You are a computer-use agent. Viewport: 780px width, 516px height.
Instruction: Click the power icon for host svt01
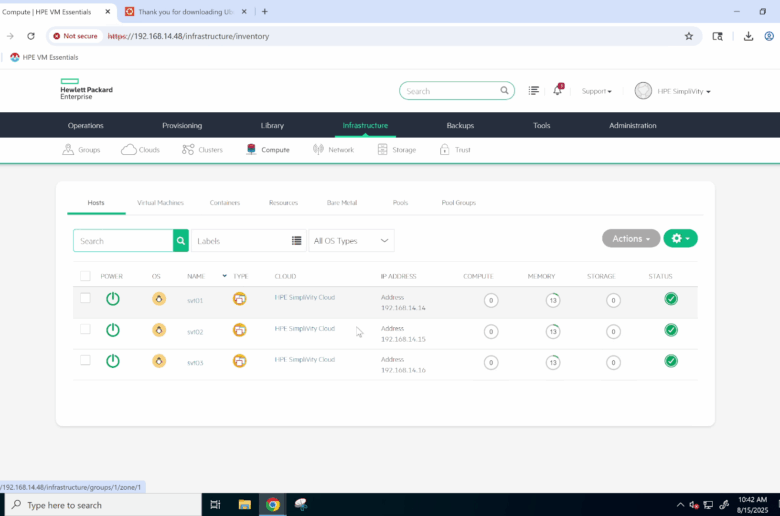[x=113, y=299]
